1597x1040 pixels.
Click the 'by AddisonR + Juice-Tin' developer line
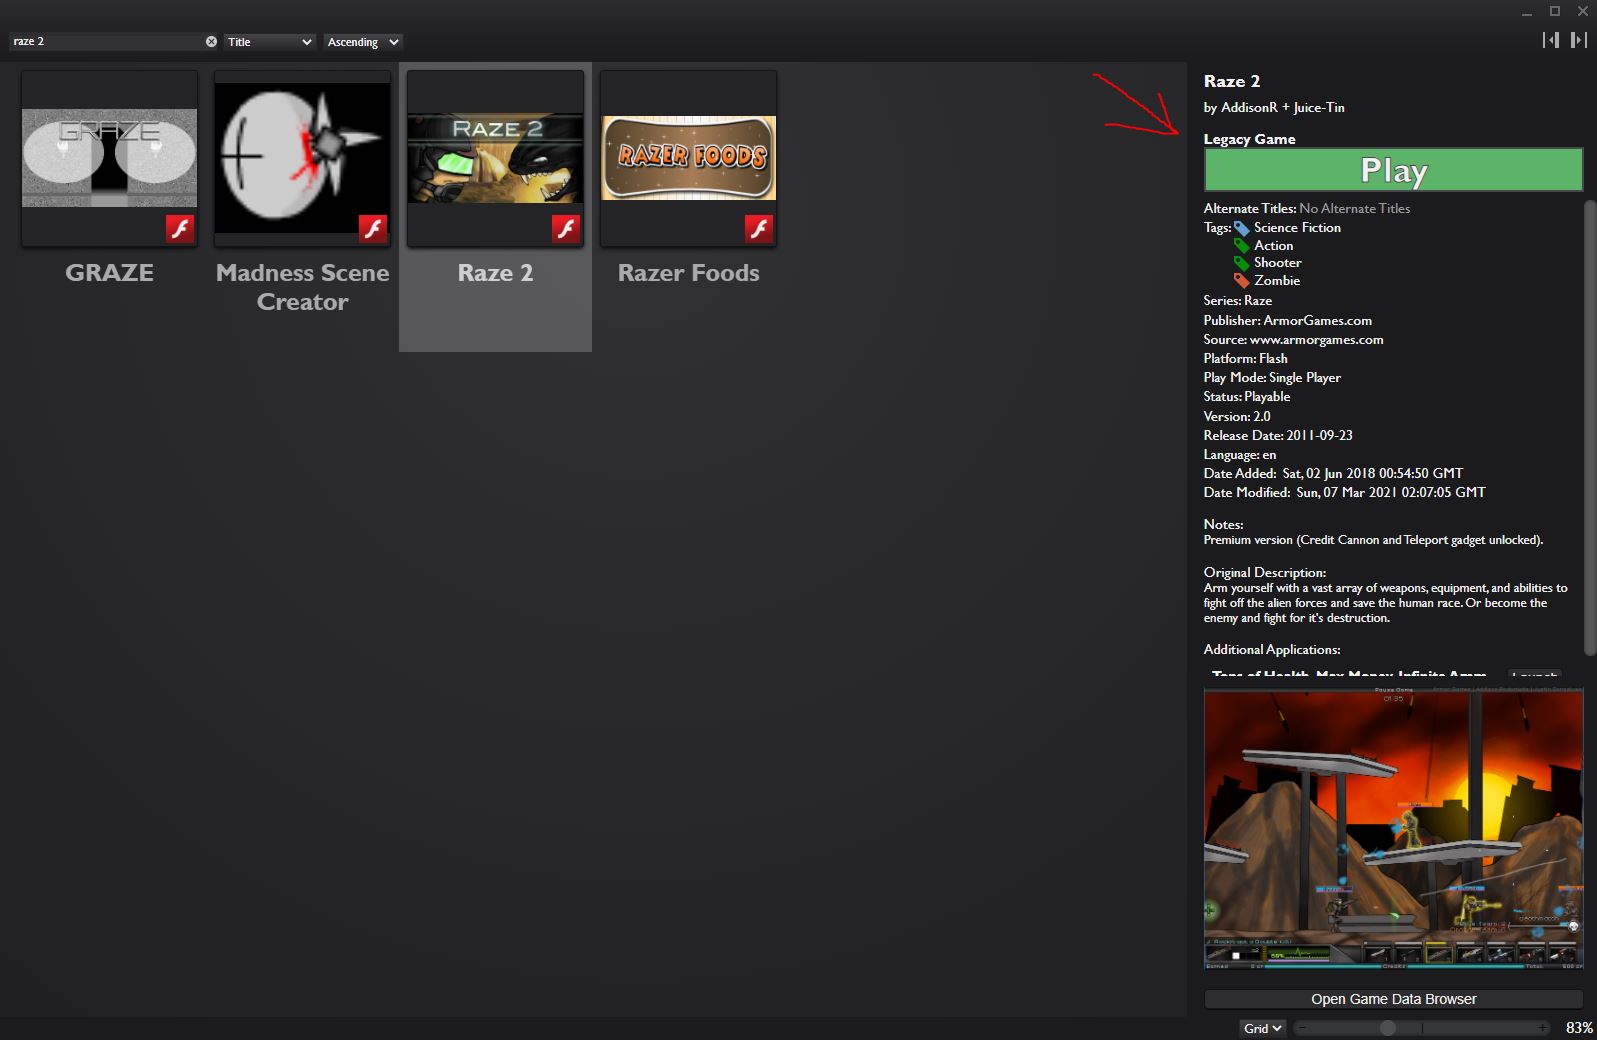click(x=1274, y=107)
